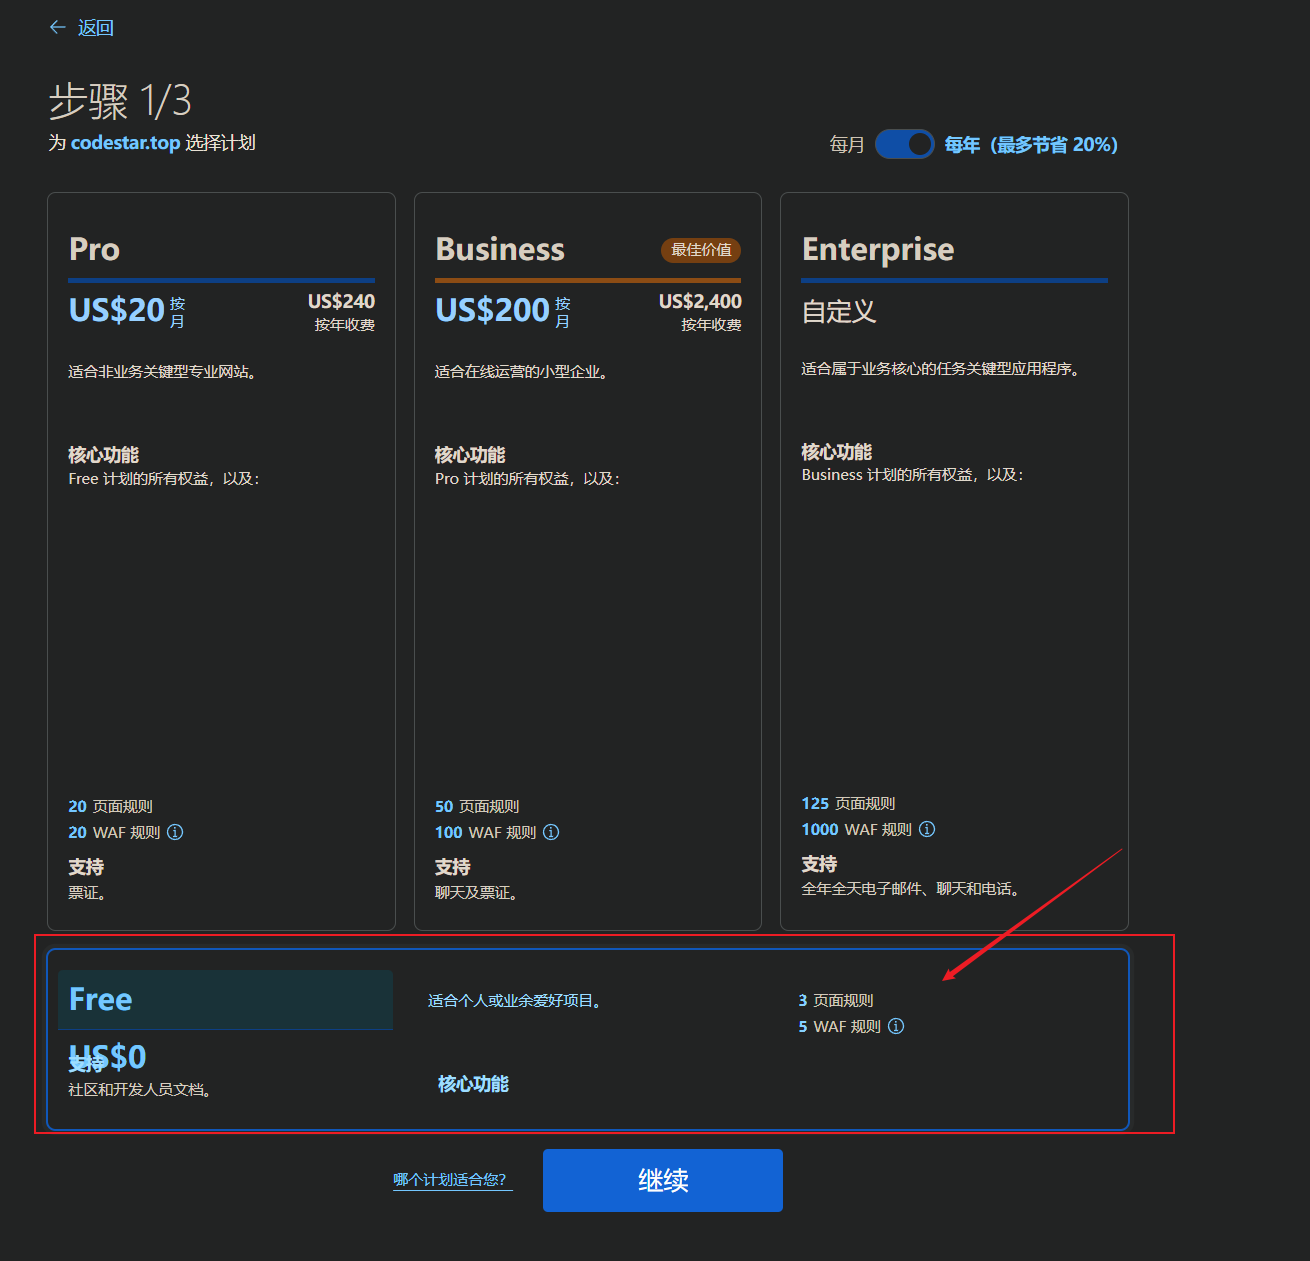Click the back arrow icon
Image resolution: width=1310 pixels, height=1261 pixels.
58,27
